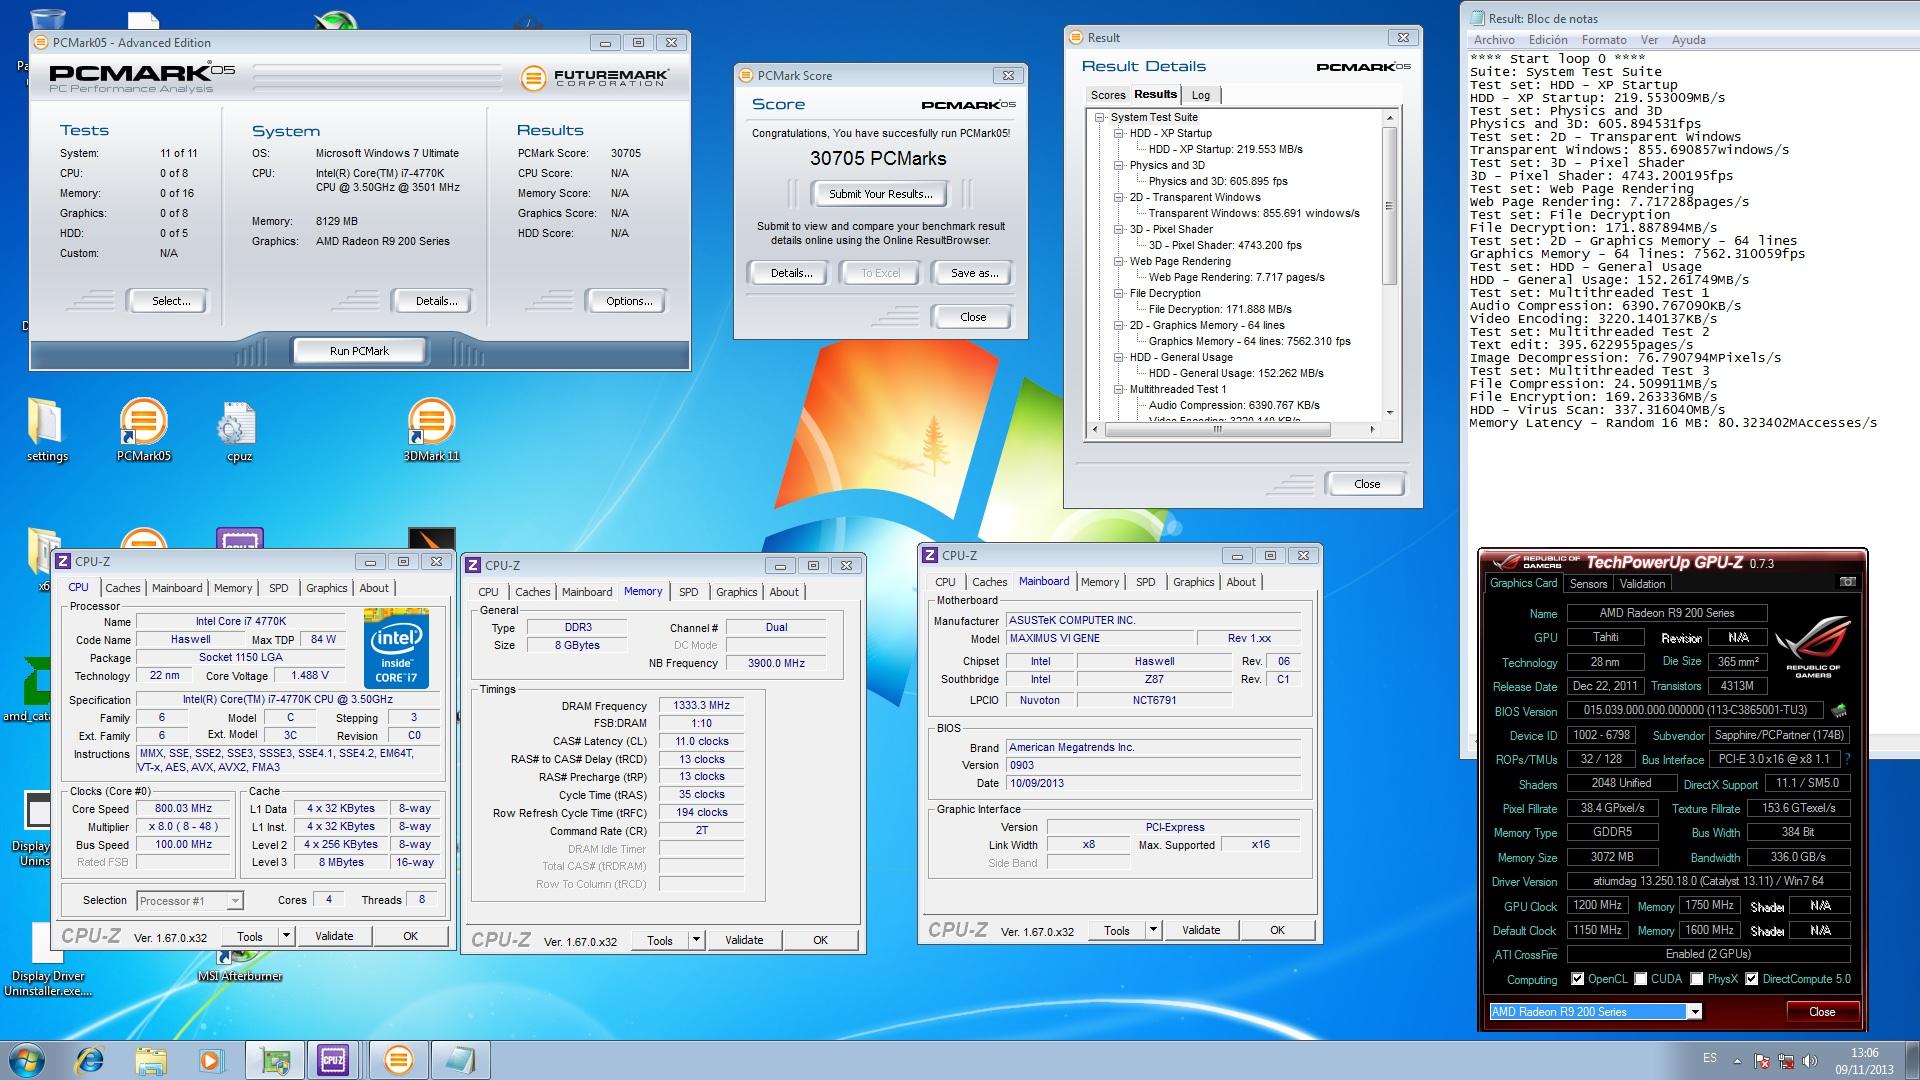Switch to the PCMark05 taskbar button
Screen dimensions: 1920x1080
398,1059
